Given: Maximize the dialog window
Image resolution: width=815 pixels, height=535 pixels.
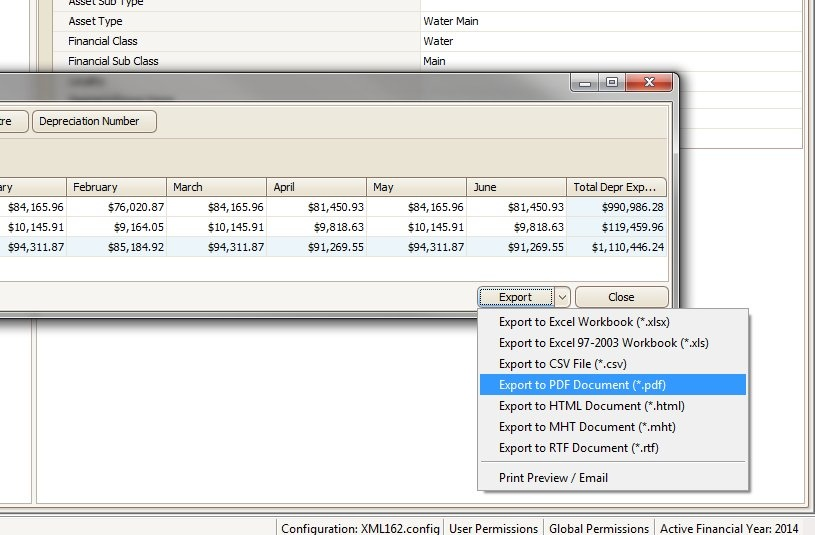Looking at the screenshot, I should tap(612, 83).
